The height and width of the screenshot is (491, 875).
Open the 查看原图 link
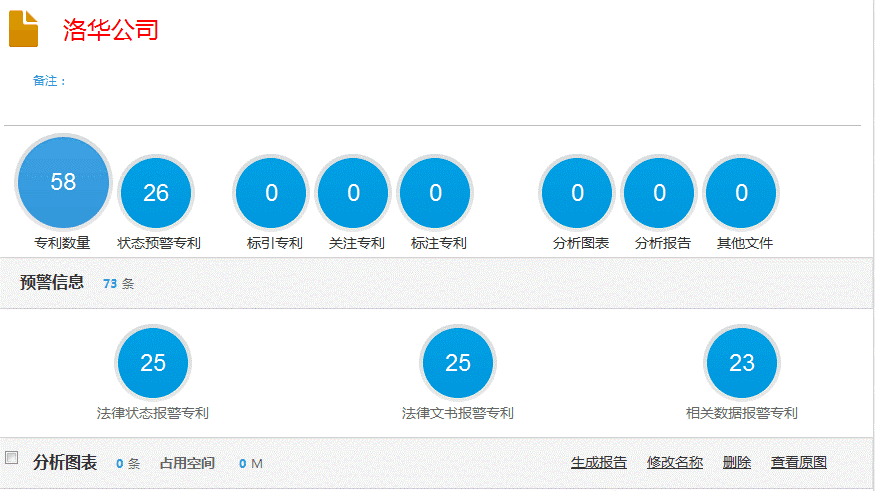798,463
